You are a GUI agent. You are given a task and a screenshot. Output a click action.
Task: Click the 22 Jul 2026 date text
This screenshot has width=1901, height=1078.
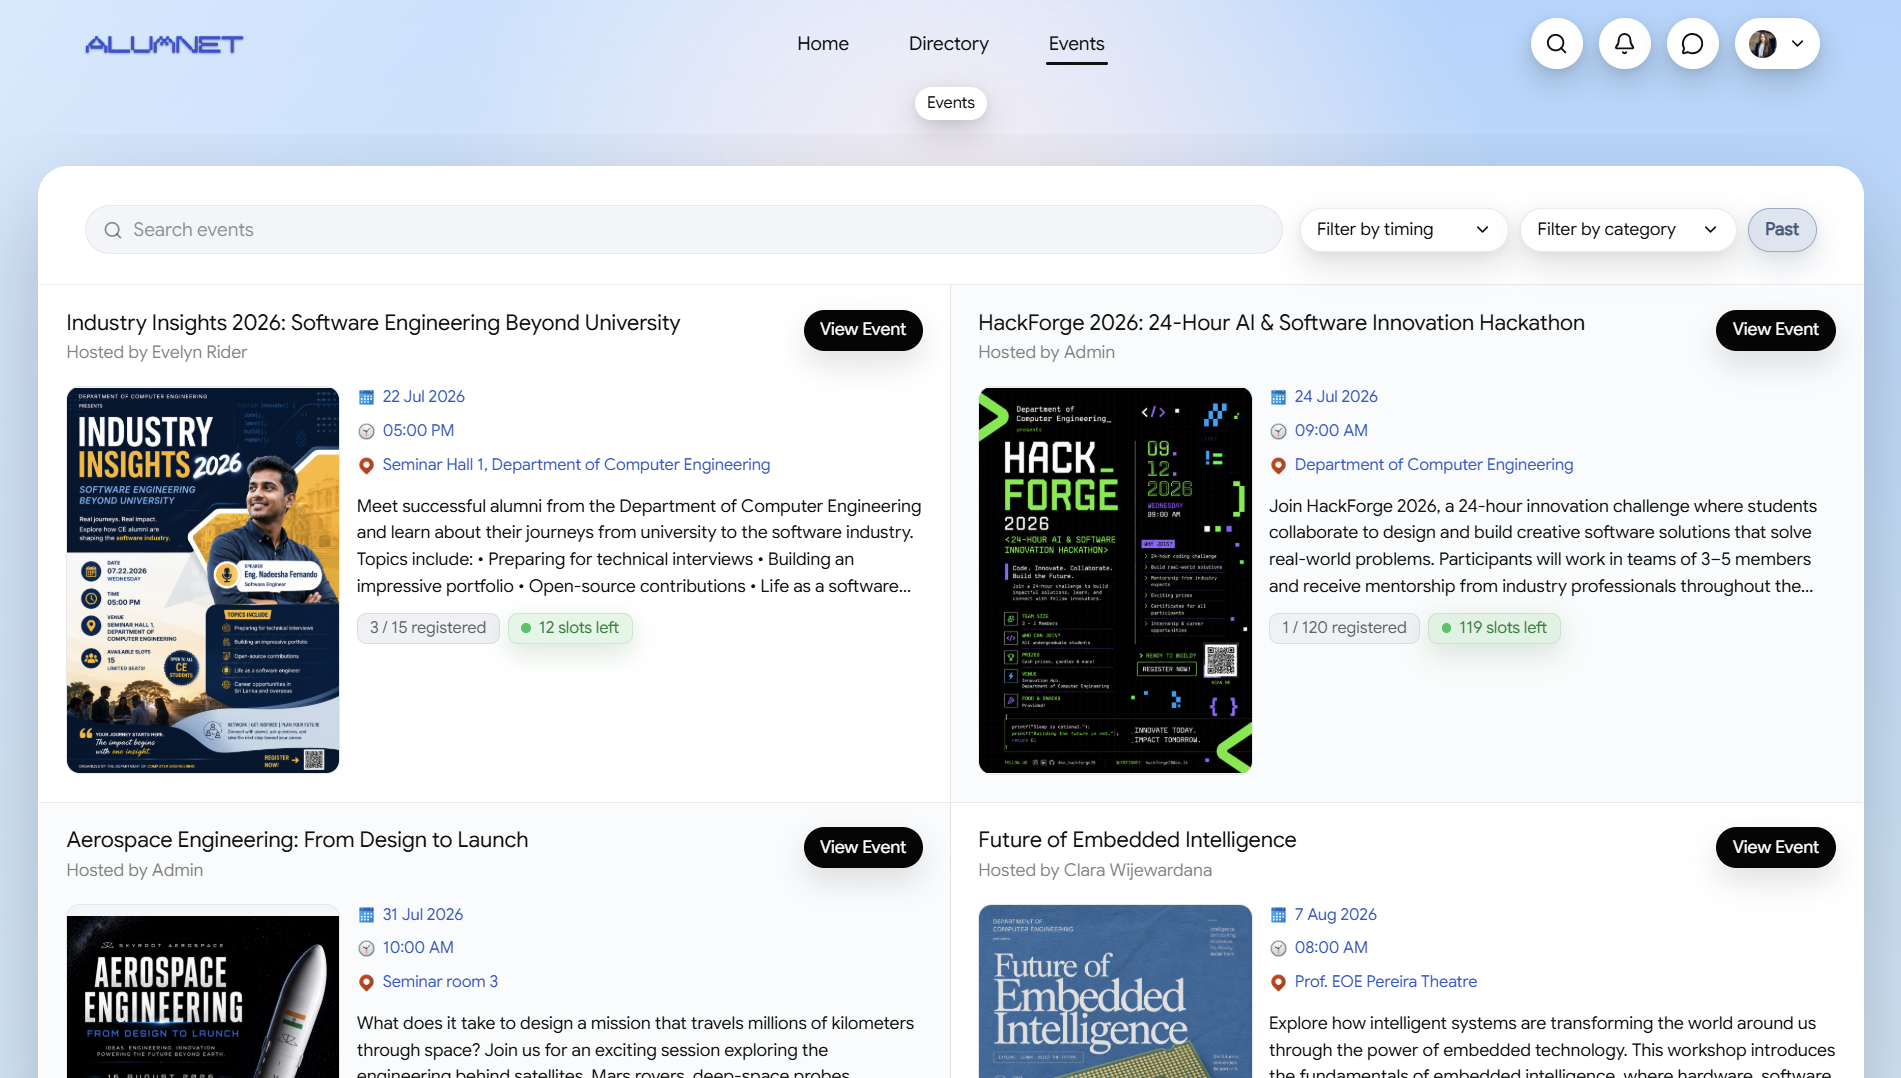(424, 397)
